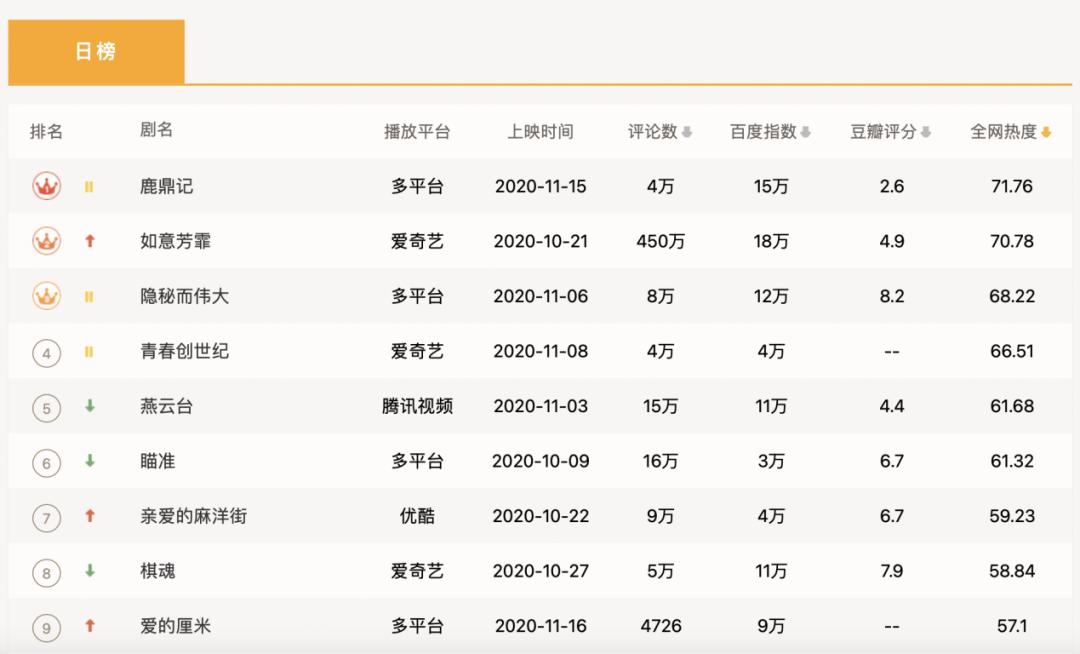Click the 上映时间 column header
Viewport: 1080px width, 654px height.
(x=540, y=132)
